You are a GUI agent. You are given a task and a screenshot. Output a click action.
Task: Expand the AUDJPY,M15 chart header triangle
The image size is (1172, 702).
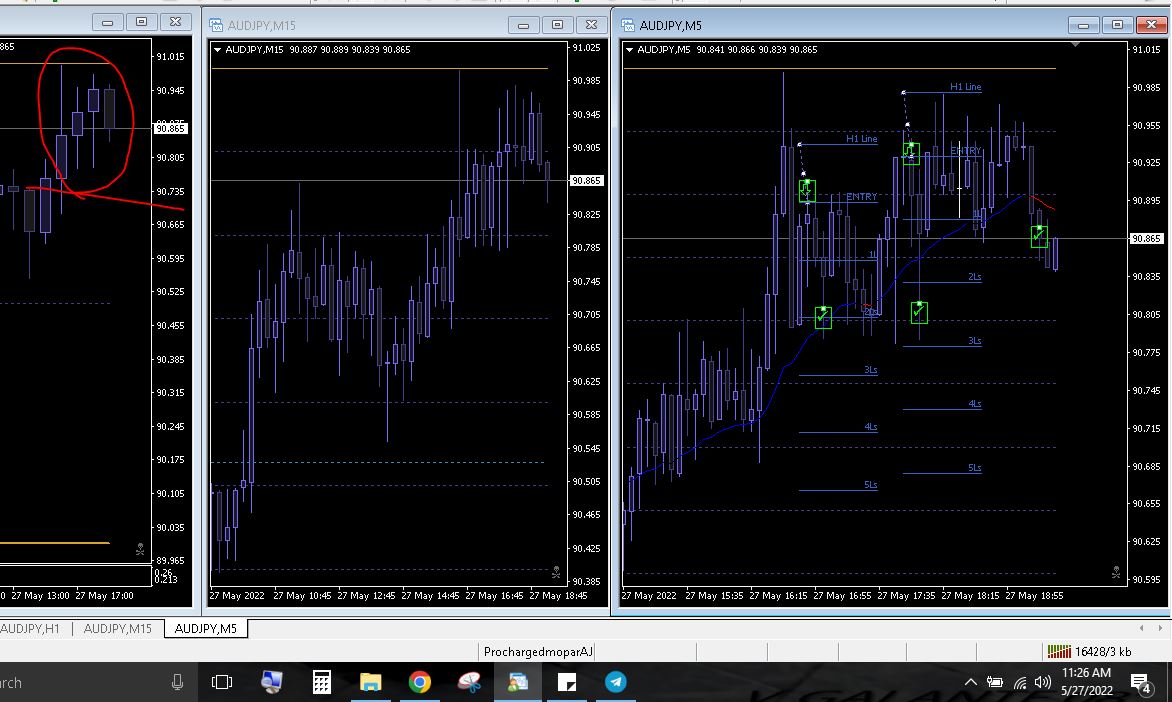[x=218, y=49]
